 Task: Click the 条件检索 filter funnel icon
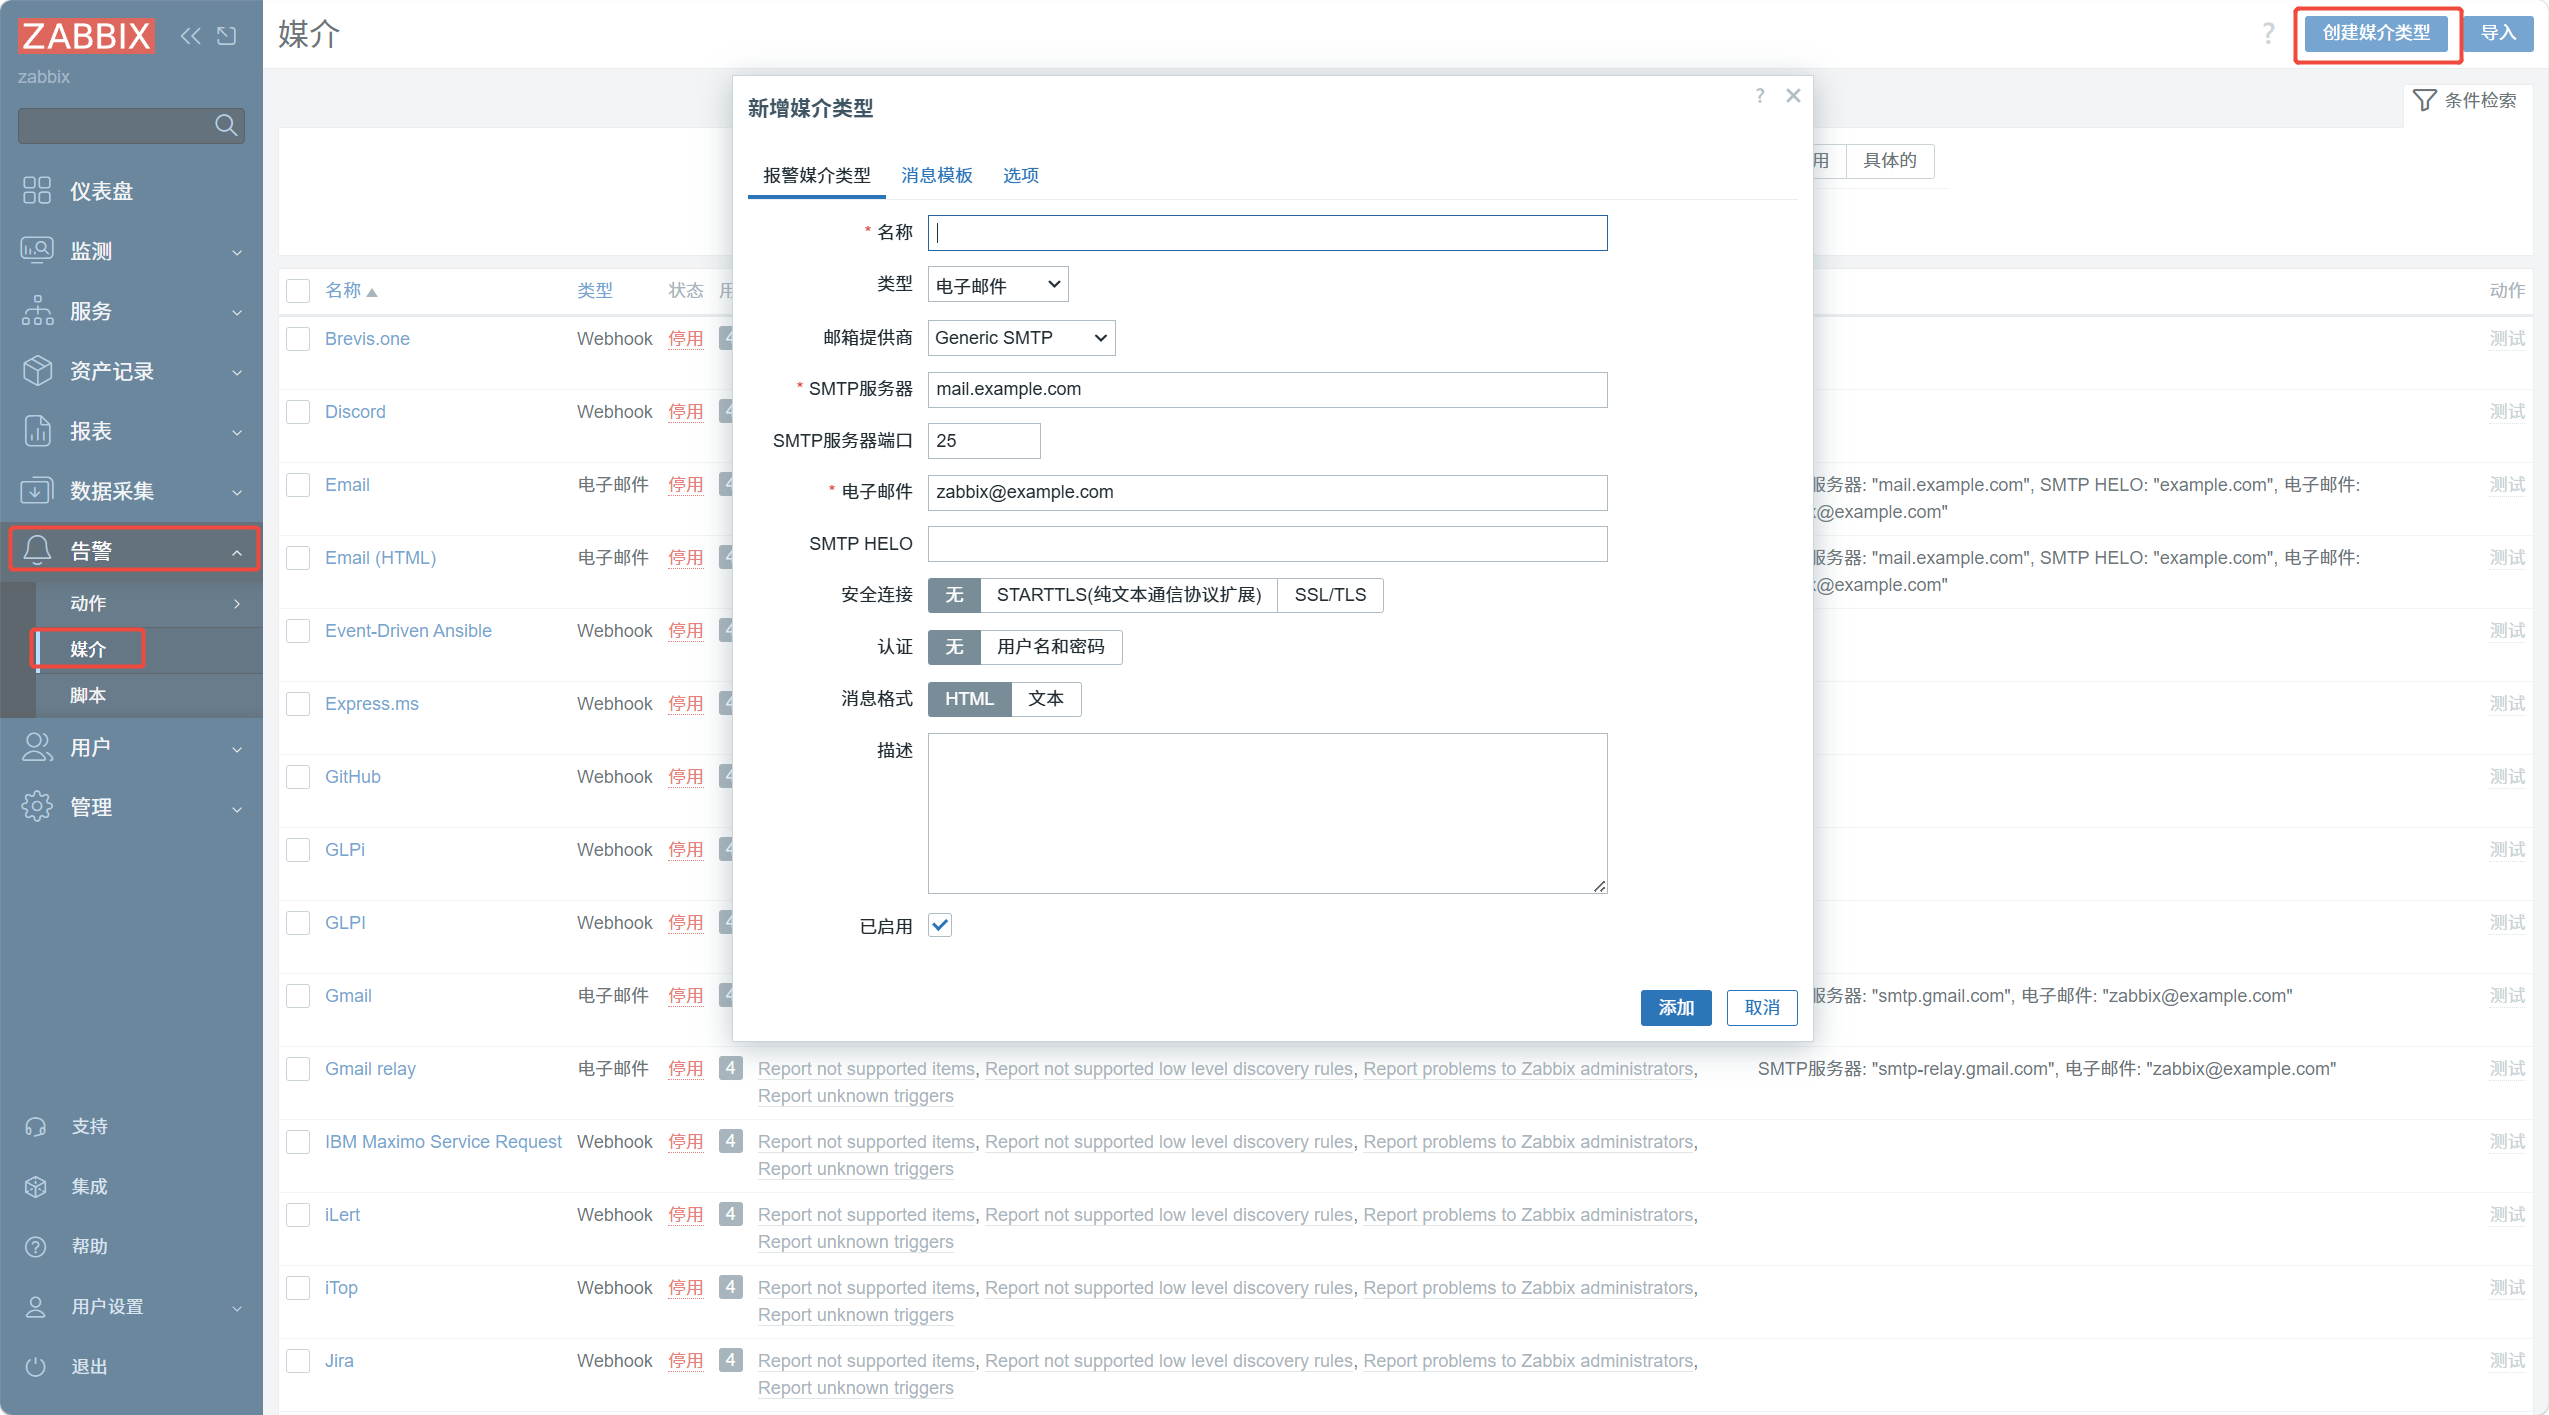click(2424, 100)
